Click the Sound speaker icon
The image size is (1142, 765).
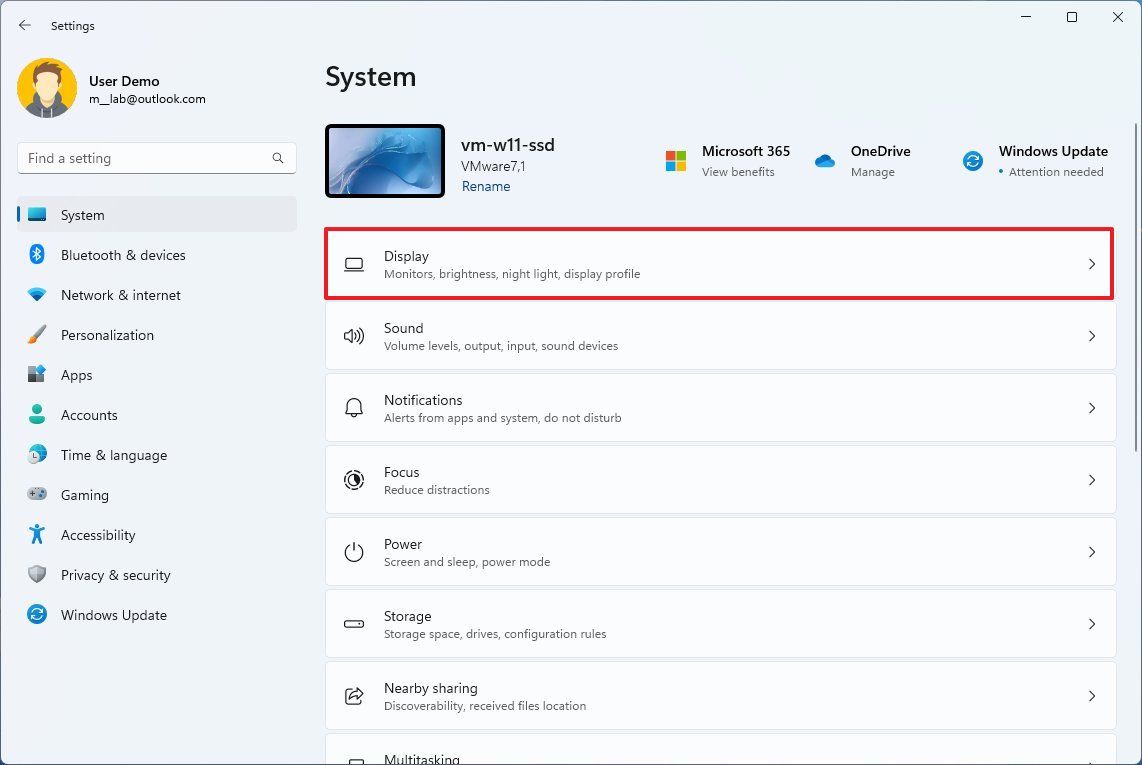pyautogui.click(x=354, y=336)
